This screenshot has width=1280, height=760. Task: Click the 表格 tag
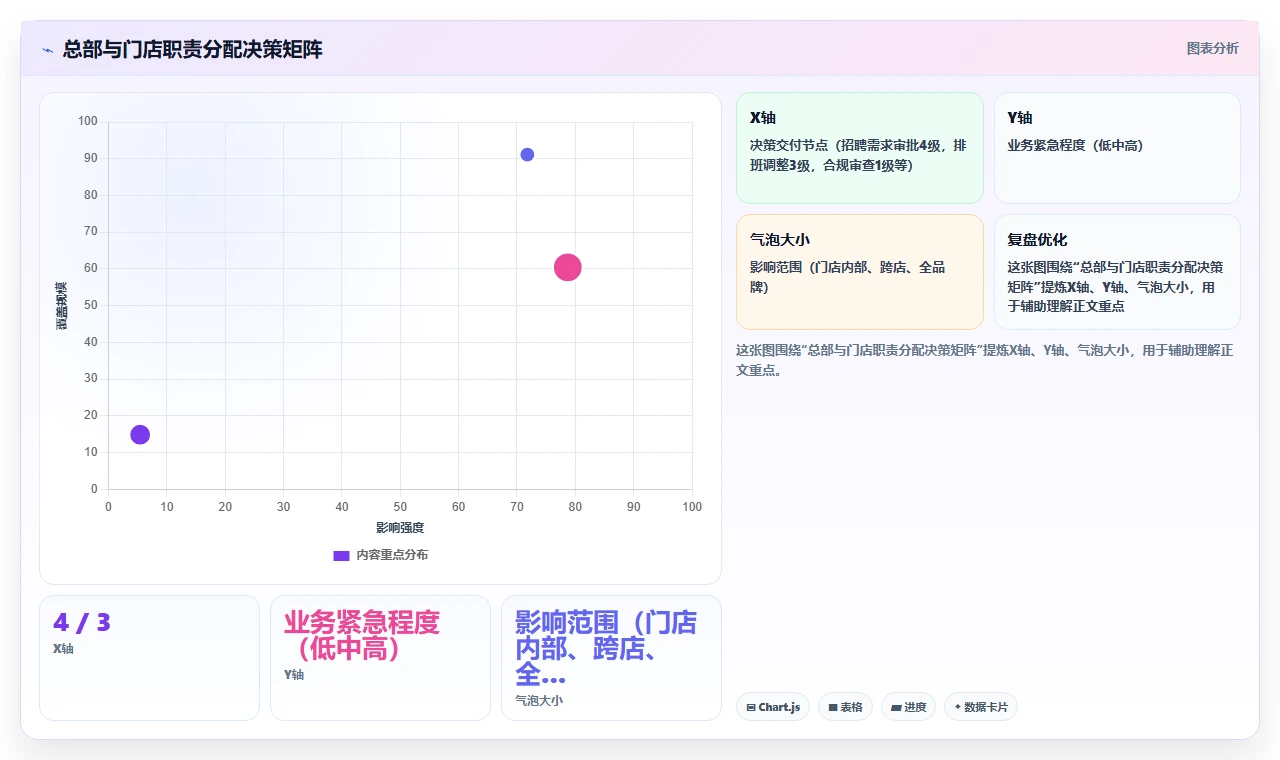click(x=845, y=707)
